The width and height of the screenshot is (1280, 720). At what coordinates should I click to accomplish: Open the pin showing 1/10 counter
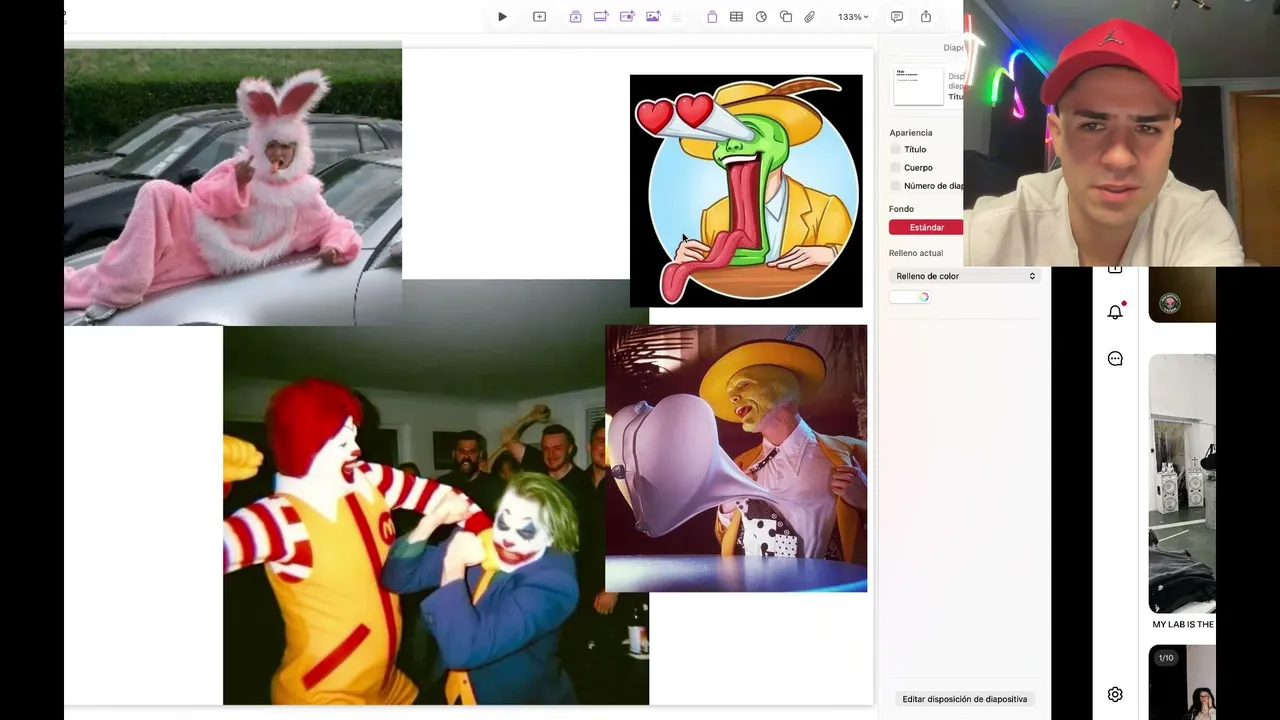tap(1182, 682)
